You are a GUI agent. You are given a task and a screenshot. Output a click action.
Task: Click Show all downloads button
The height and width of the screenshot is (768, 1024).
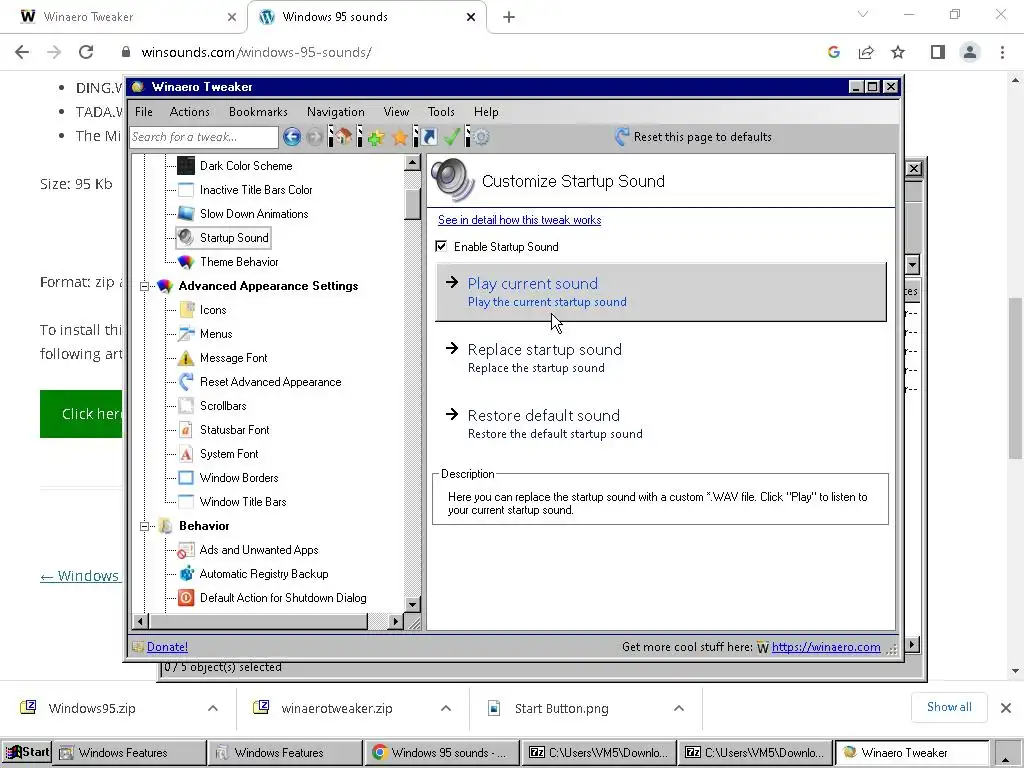(x=949, y=707)
